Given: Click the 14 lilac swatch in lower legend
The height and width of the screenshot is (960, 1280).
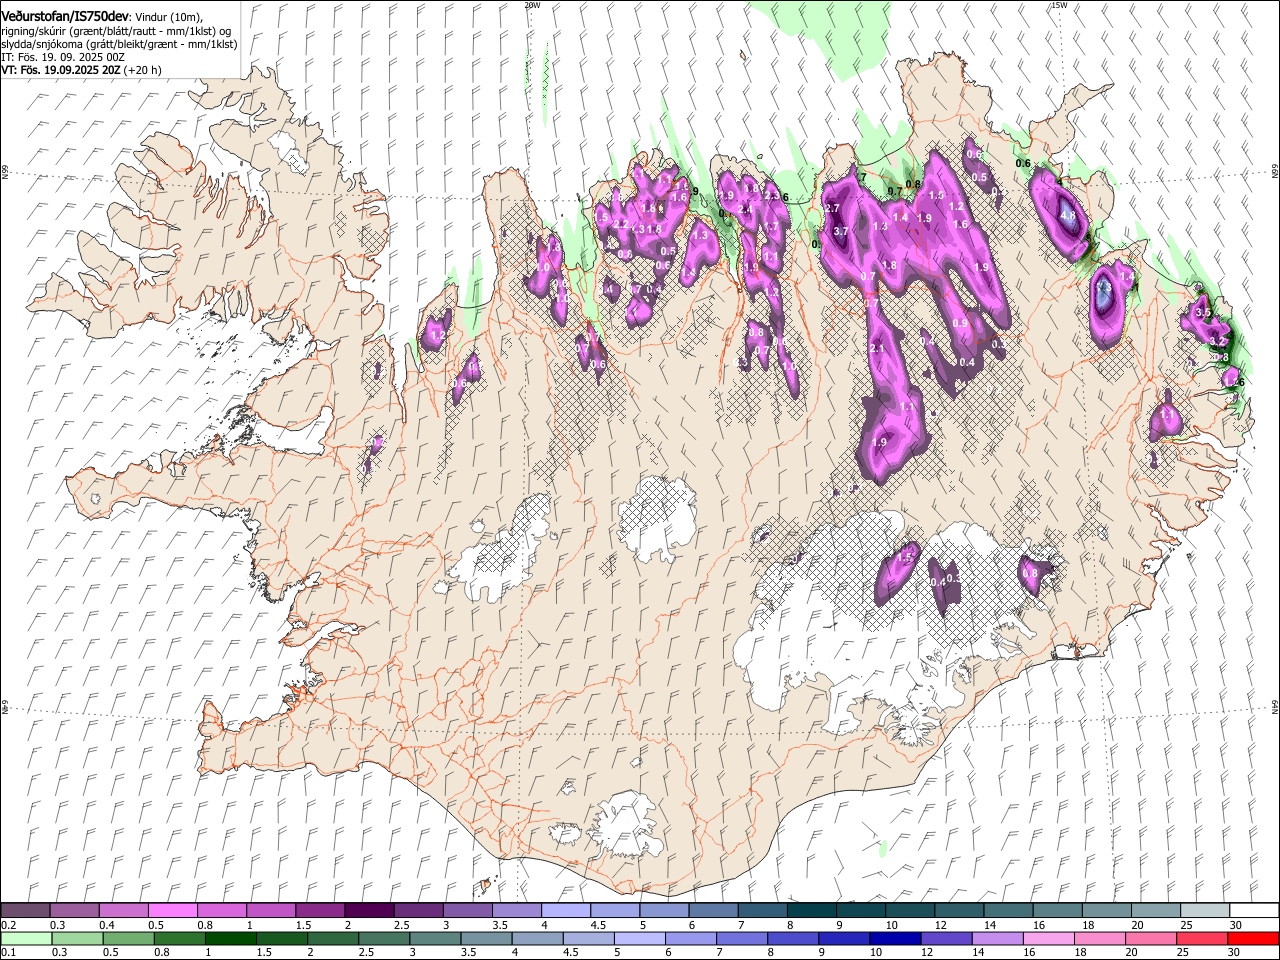Looking at the screenshot, I should point(997,938).
